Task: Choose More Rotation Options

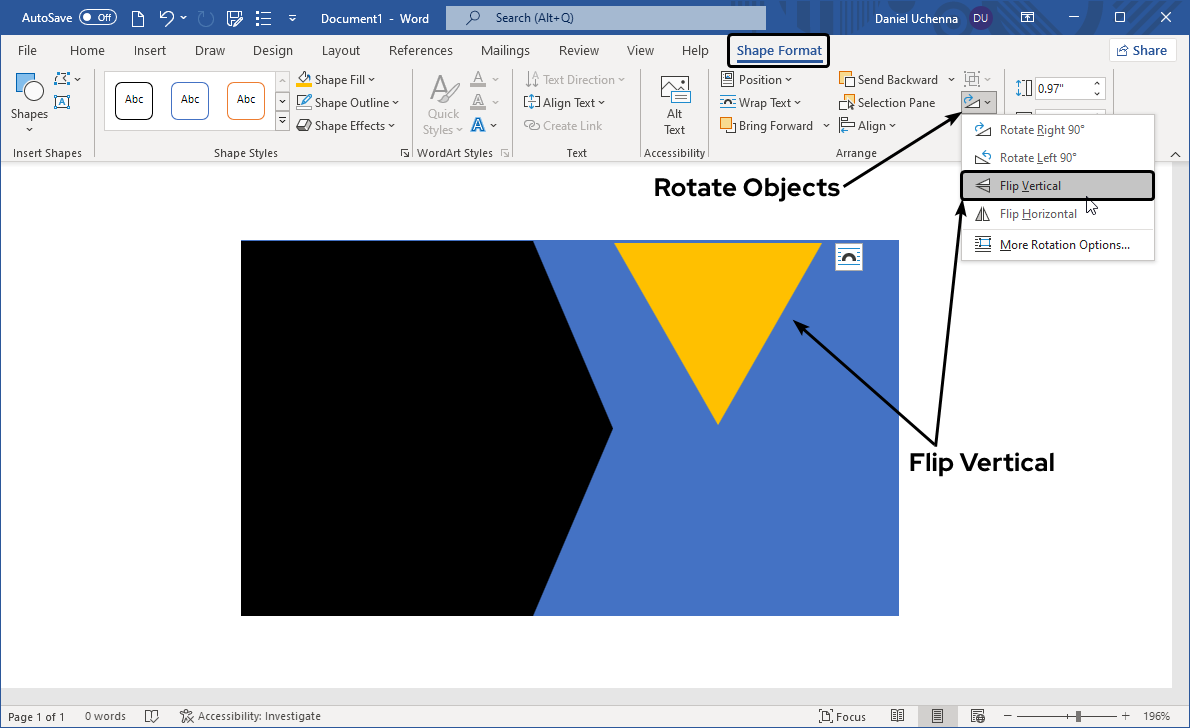Action: (x=1064, y=245)
